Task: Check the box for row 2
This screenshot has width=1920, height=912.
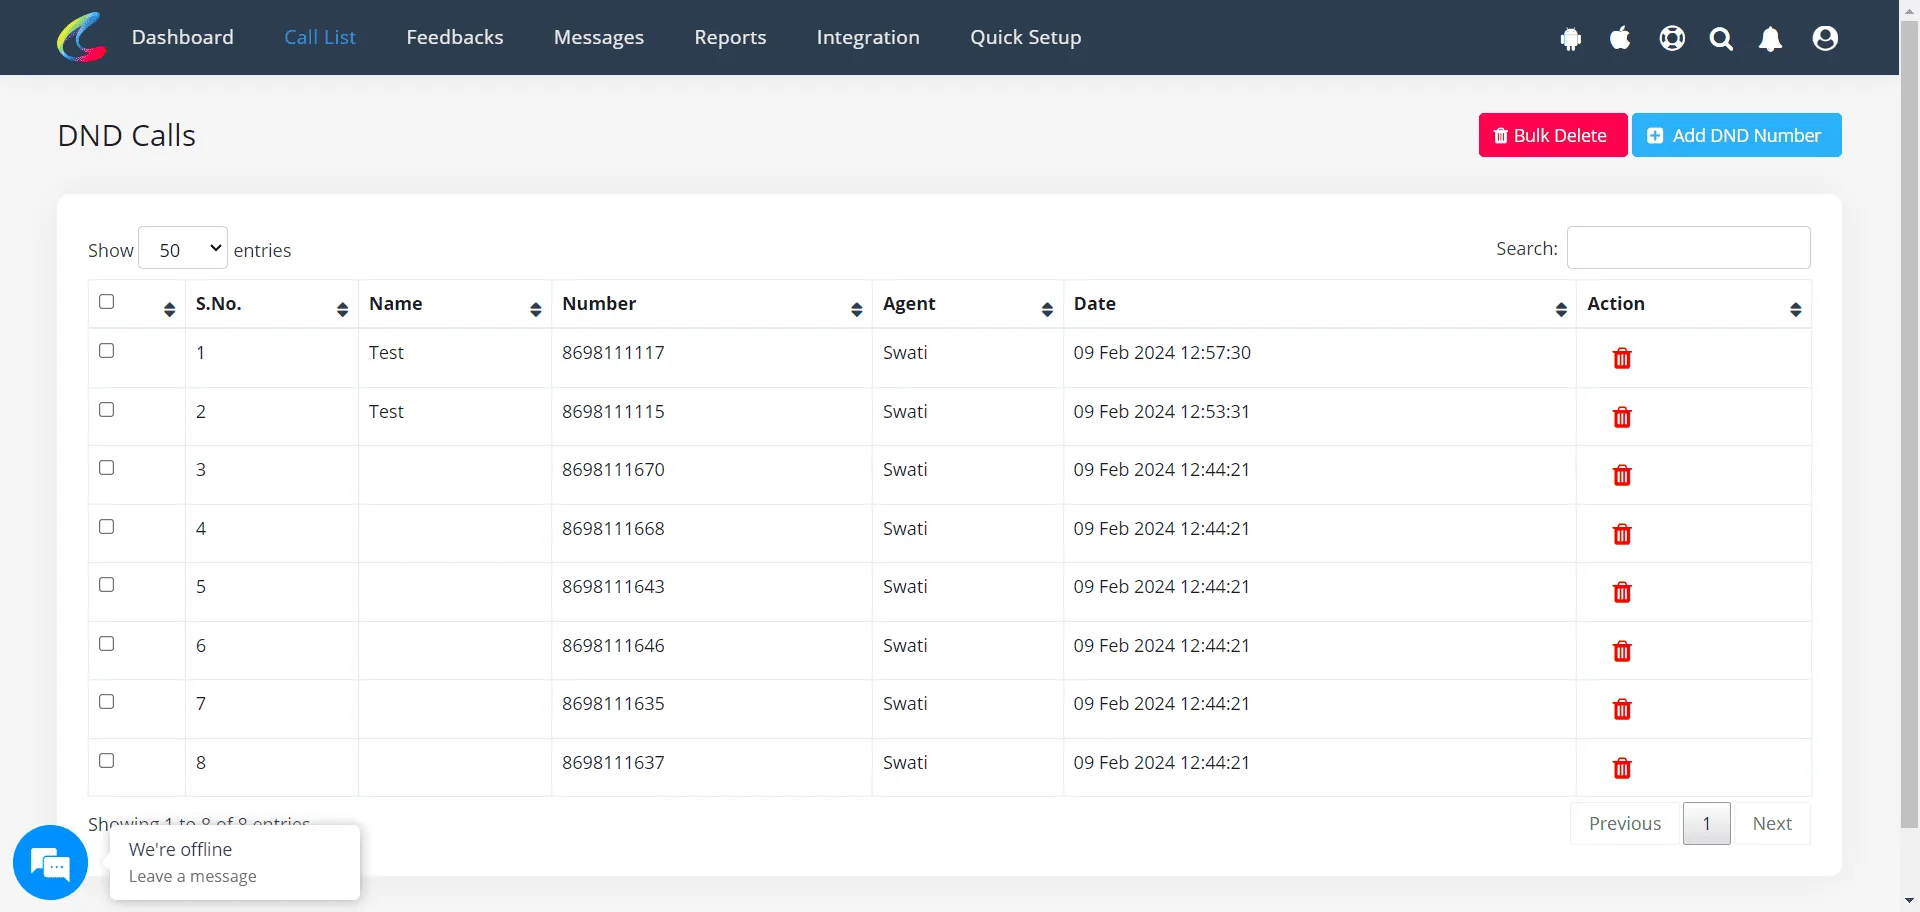Action: 107,410
